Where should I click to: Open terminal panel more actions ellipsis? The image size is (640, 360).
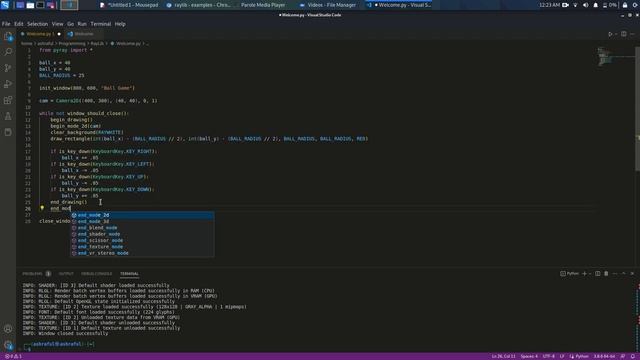(x=615, y=273)
